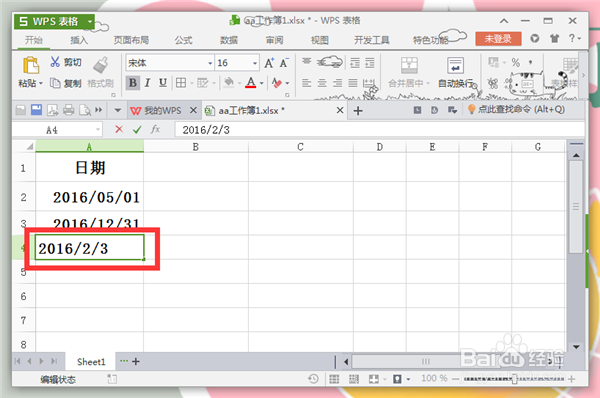Select cell A2 containing 2016/05/01
The height and width of the screenshot is (398, 600).
[90, 197]
